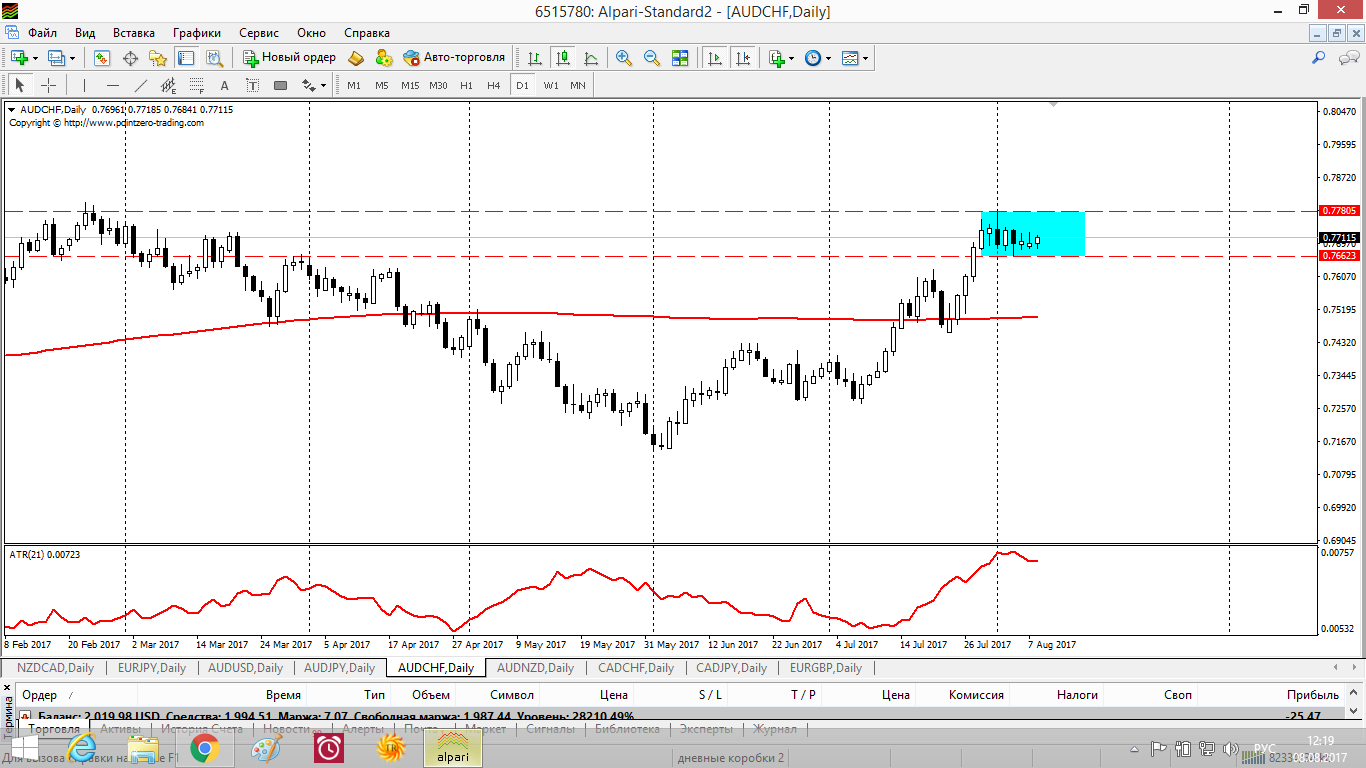Click the 0.76623 price level label

click(x=1339, y=255)
